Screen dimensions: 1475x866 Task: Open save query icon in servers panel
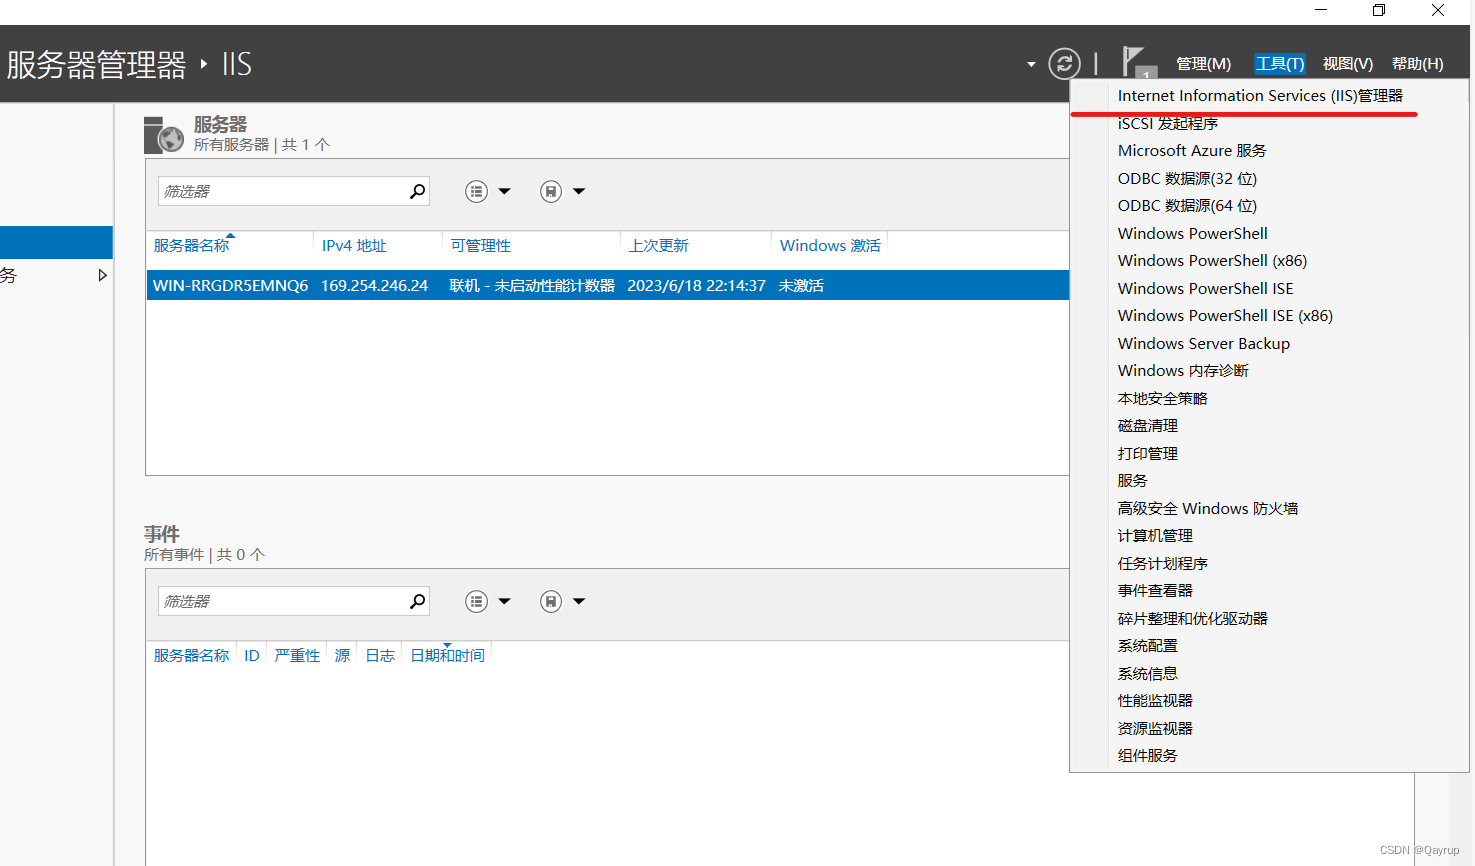click(551, 191)
